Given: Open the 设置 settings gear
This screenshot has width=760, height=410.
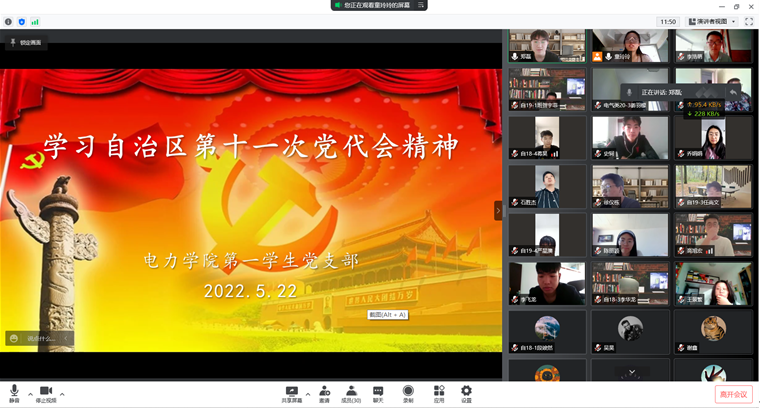Looking at the screenshot, I should click(466, 394).
